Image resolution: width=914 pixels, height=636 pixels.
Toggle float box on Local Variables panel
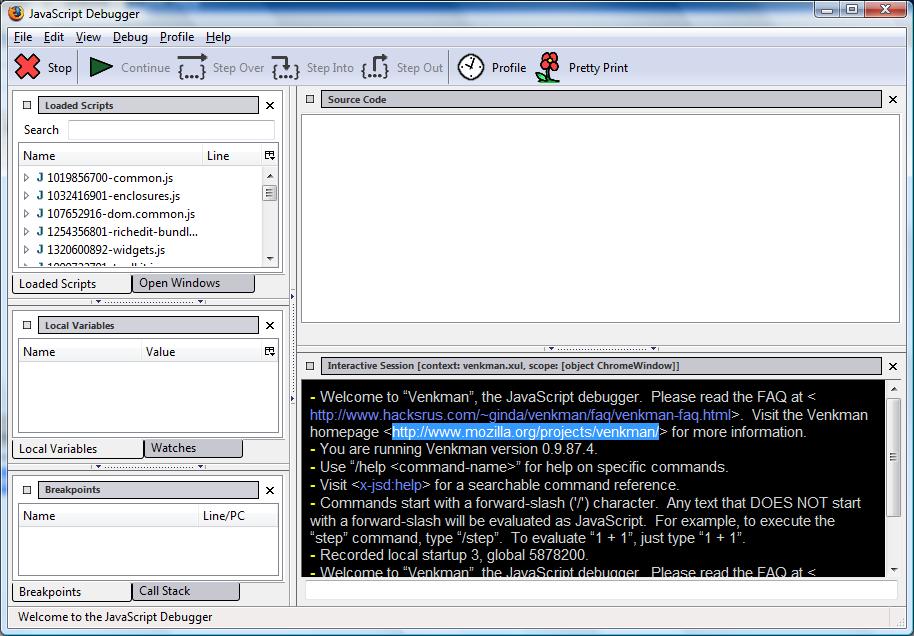click(x=27, y=325)
